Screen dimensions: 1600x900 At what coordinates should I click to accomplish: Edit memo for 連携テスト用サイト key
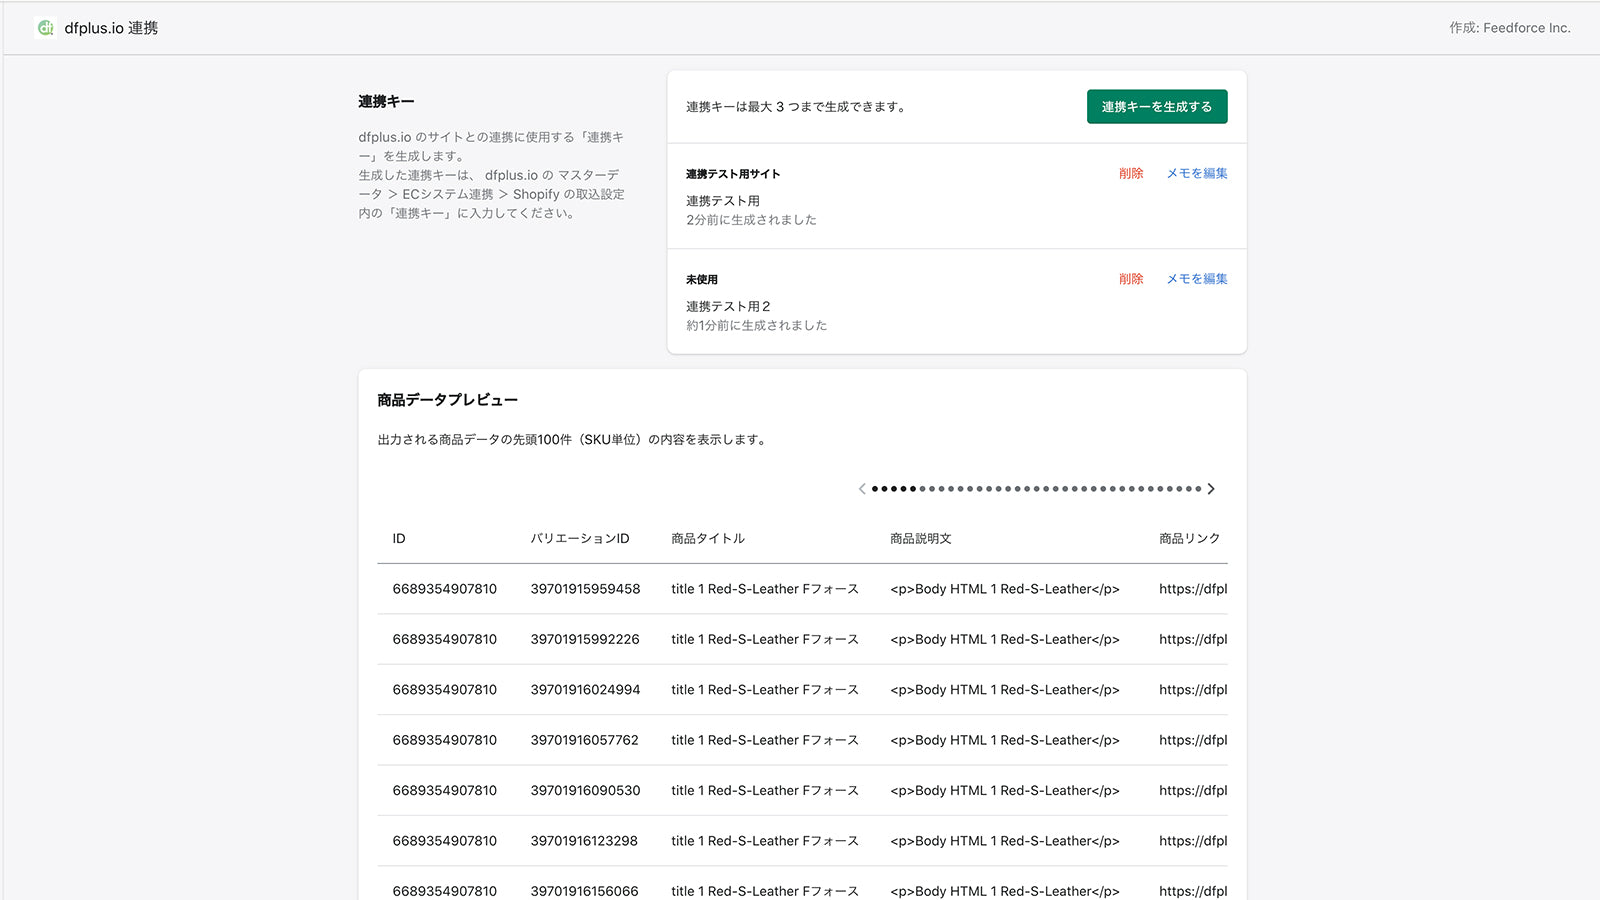pos(1196,174)
